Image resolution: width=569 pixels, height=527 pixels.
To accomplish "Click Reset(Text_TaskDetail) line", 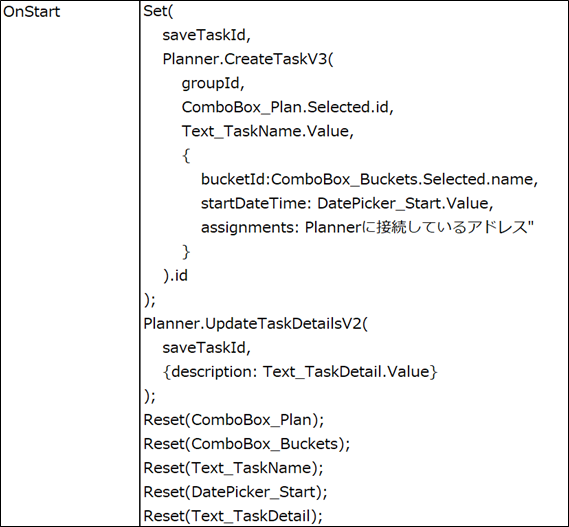I will pyautogui.click(x=233, y=516).
